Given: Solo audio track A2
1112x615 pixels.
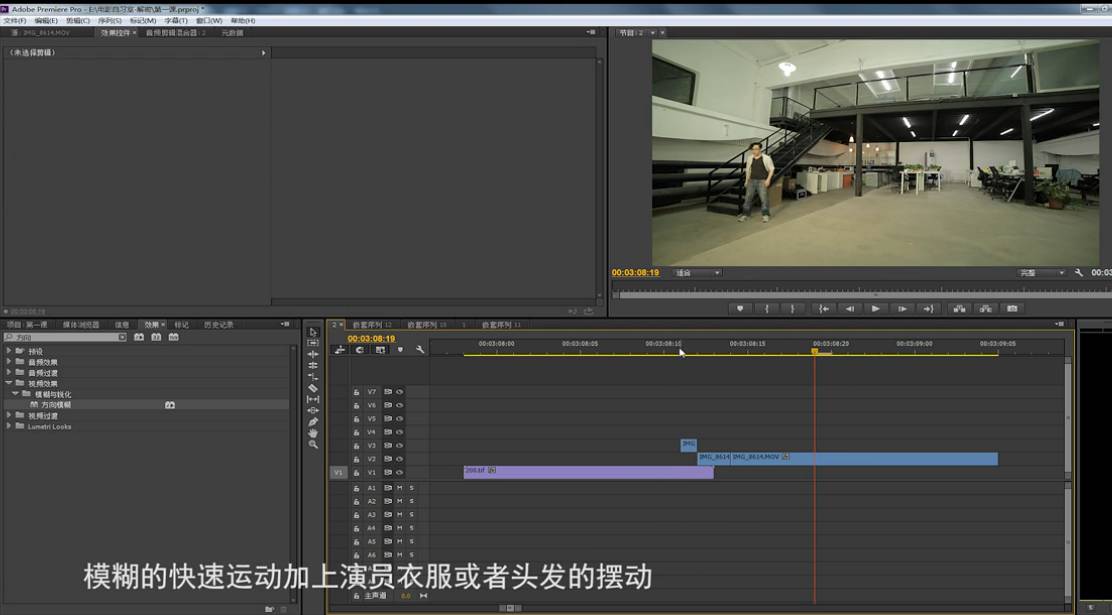Looking at the screenshot, I should [411, 502].
